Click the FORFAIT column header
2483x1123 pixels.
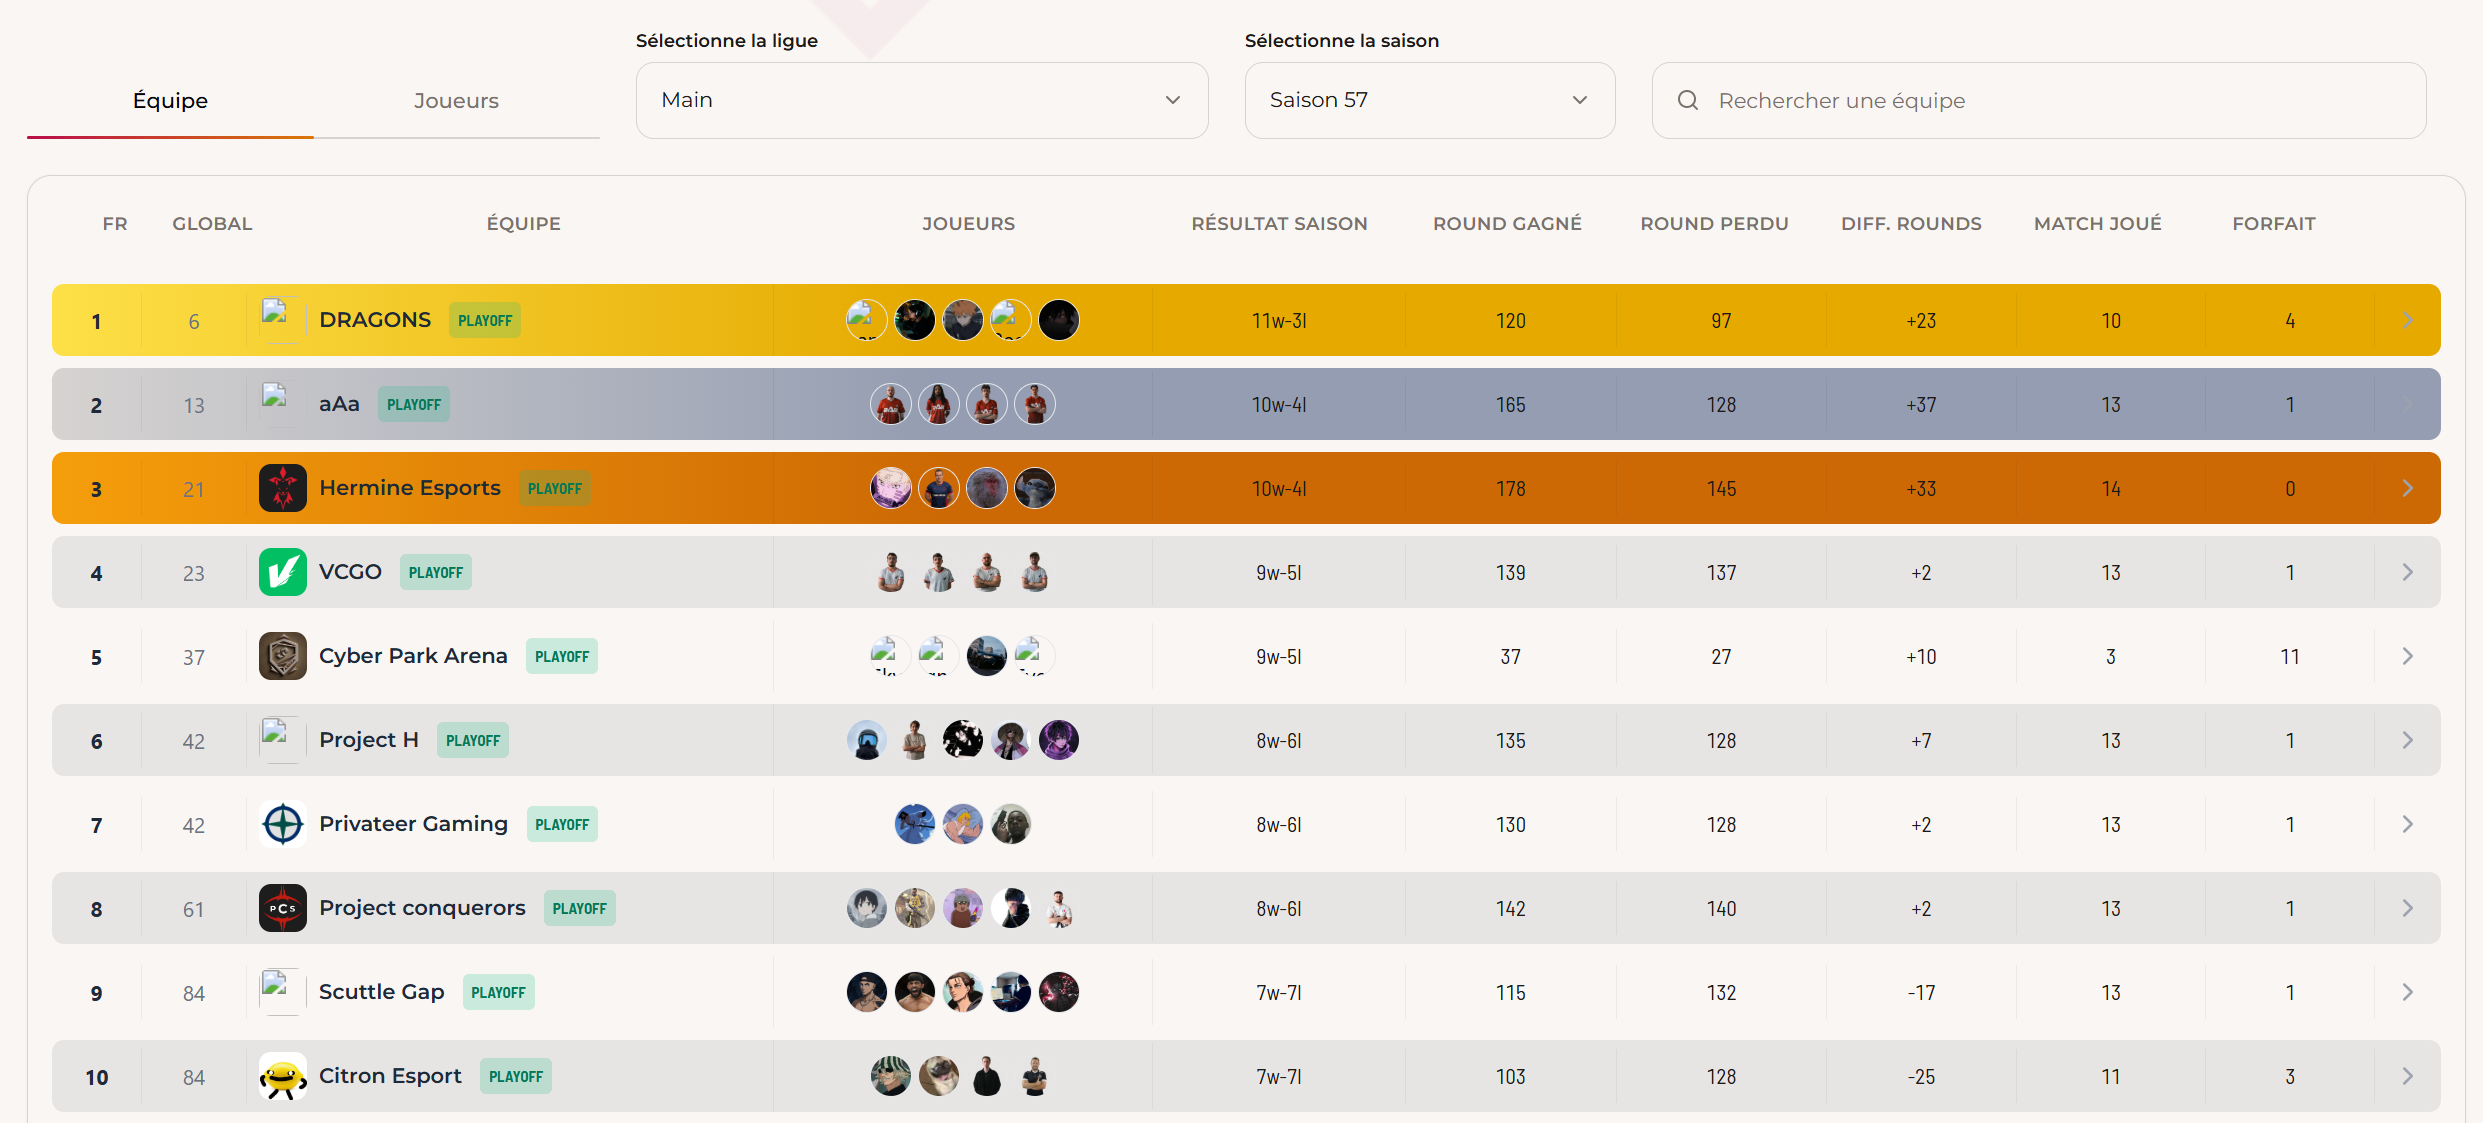click(2274, 224)
